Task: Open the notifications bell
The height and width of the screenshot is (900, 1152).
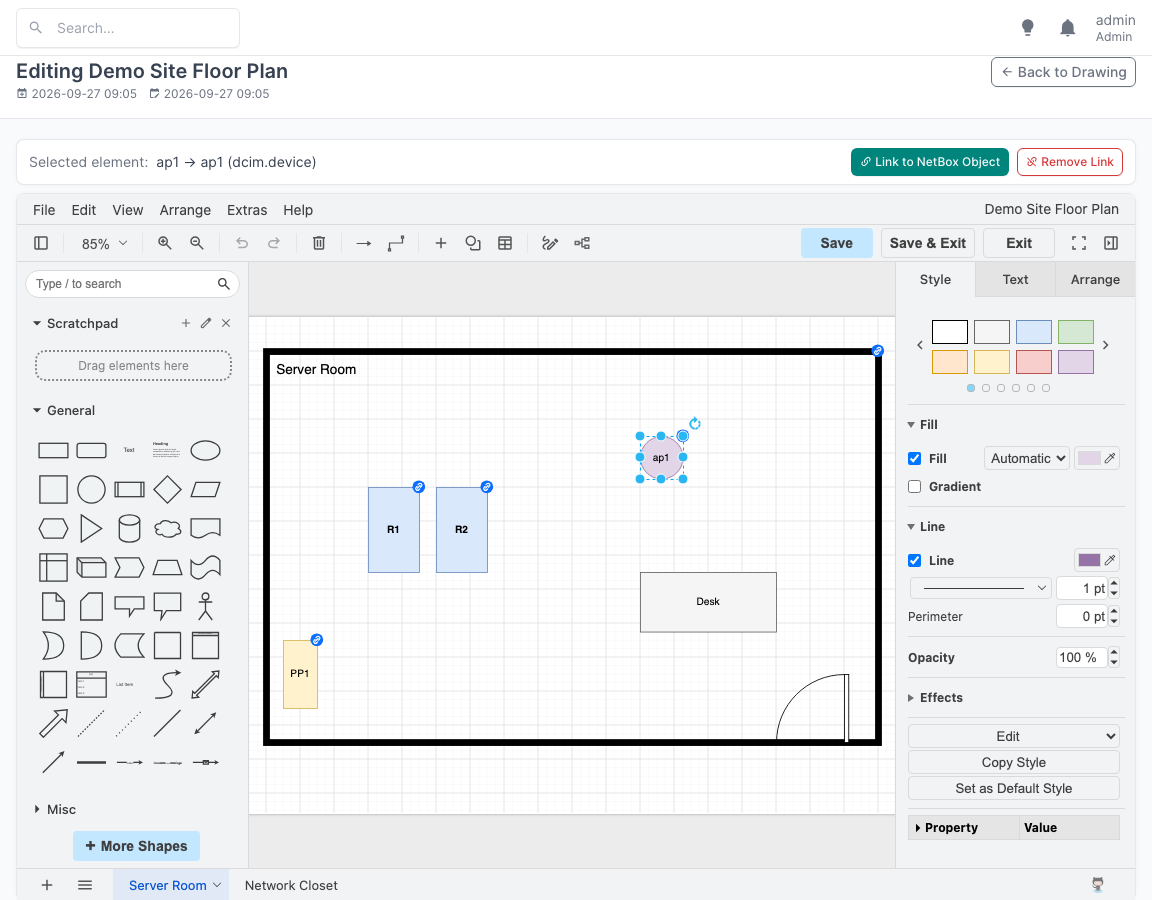Action: click(x=1068, y=28)
